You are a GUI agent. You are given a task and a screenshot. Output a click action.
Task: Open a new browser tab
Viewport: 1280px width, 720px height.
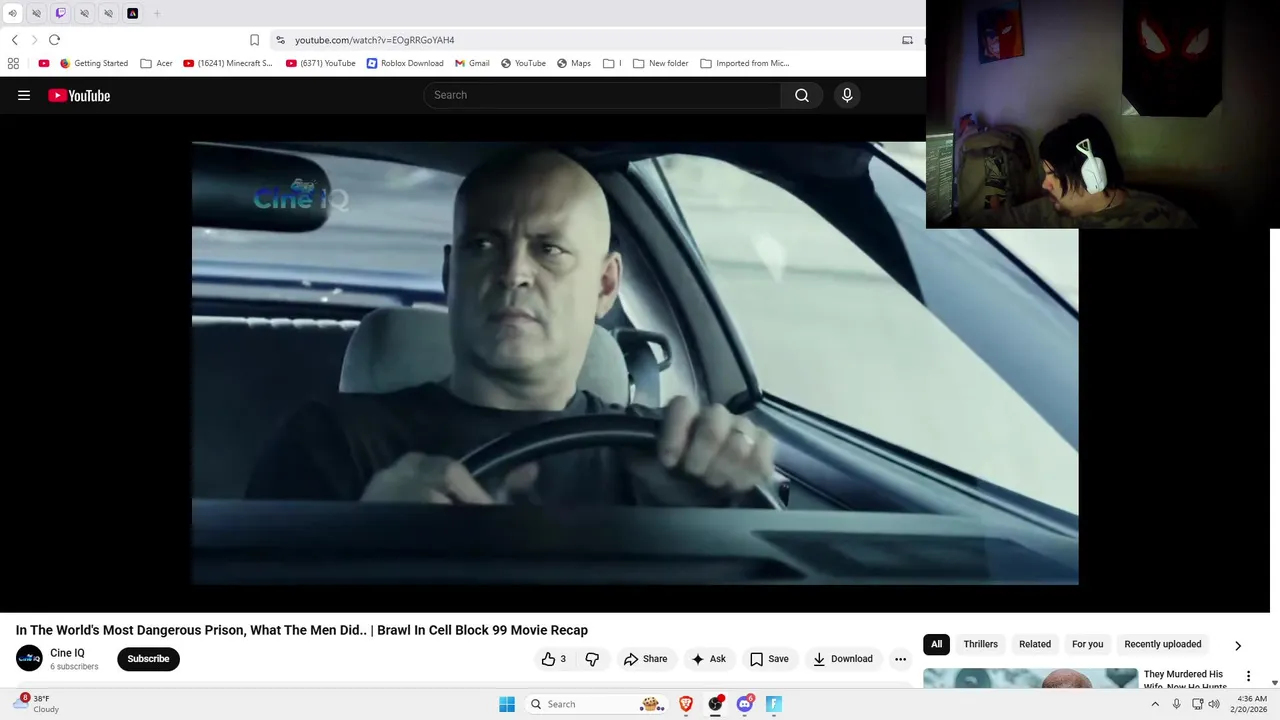coord(157,13)
